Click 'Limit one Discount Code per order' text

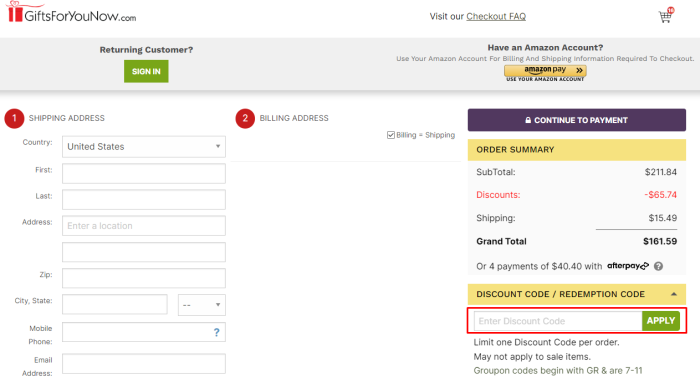546,342
